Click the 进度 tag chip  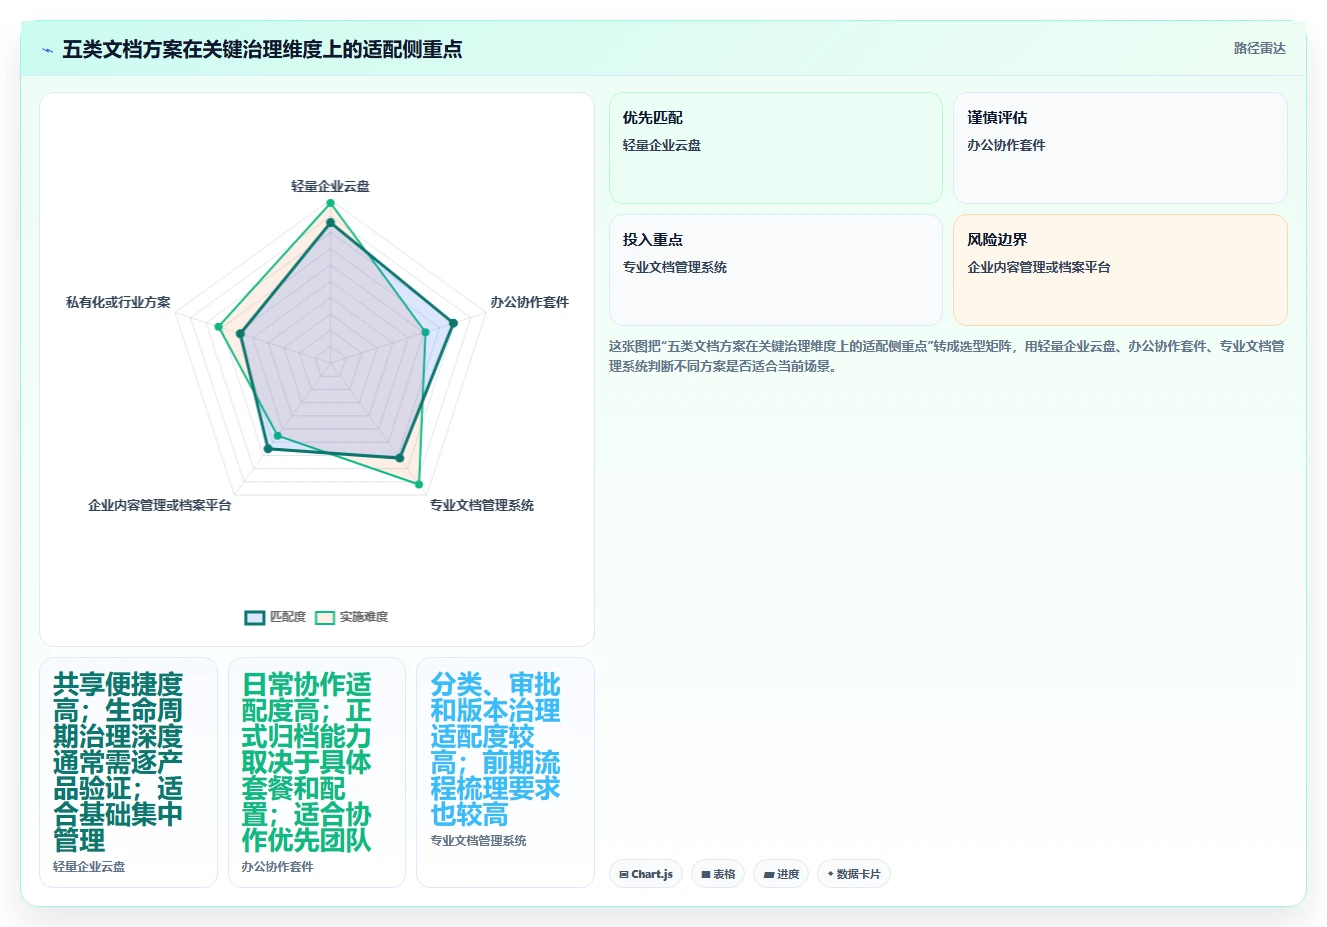tap(781, 874)
